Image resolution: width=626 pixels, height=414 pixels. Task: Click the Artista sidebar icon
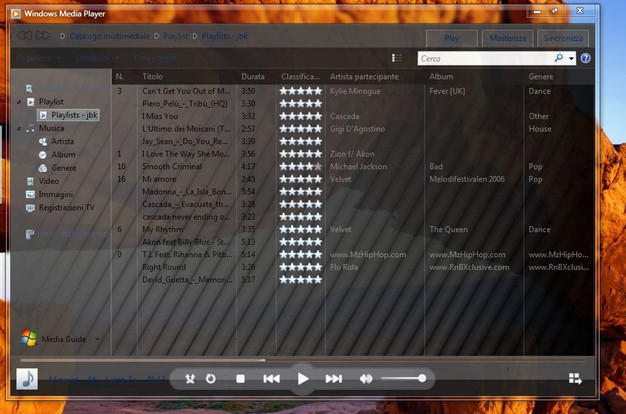(43, 141)
